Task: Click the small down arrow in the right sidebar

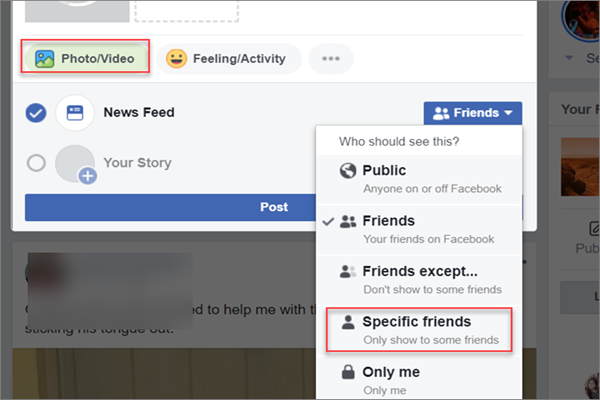Action: [569, 58]
